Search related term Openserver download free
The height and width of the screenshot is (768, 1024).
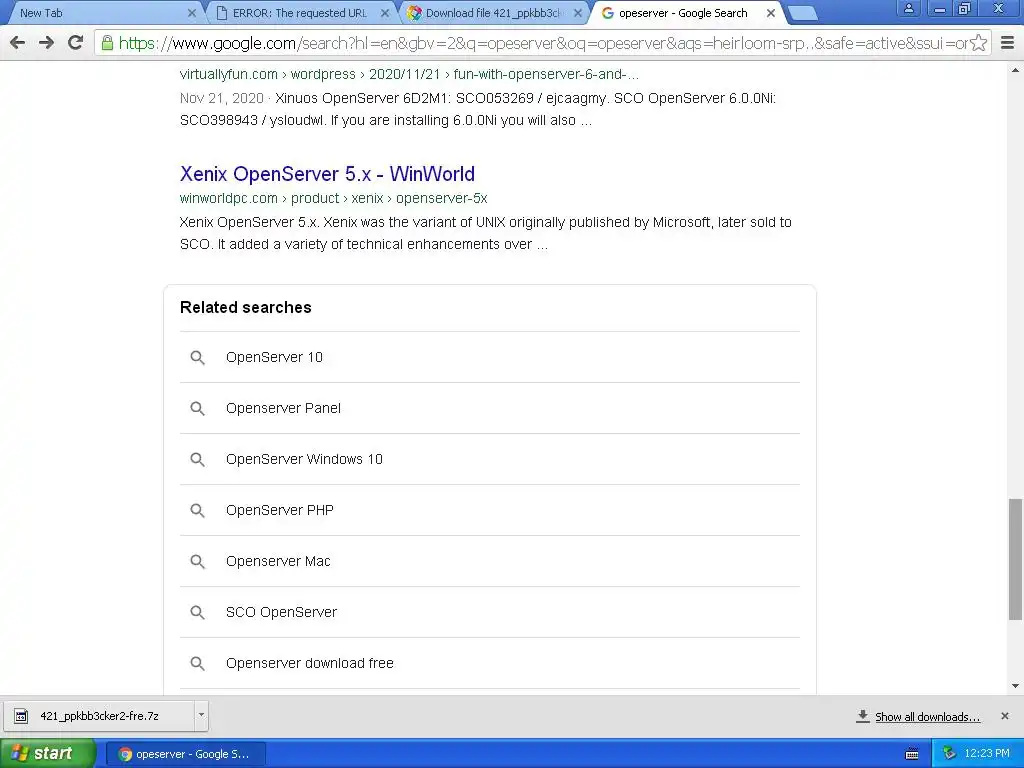(x=310, y=663)
